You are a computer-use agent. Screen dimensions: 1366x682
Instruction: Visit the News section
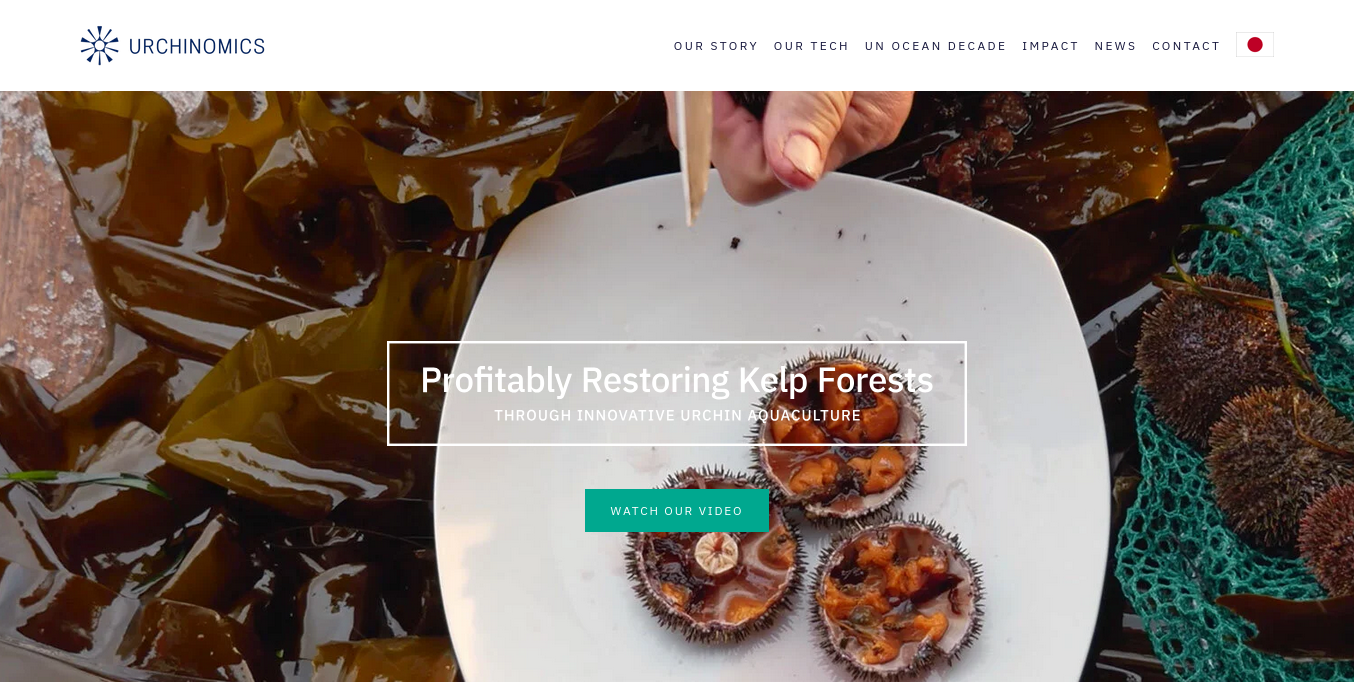coord(1115,46)
